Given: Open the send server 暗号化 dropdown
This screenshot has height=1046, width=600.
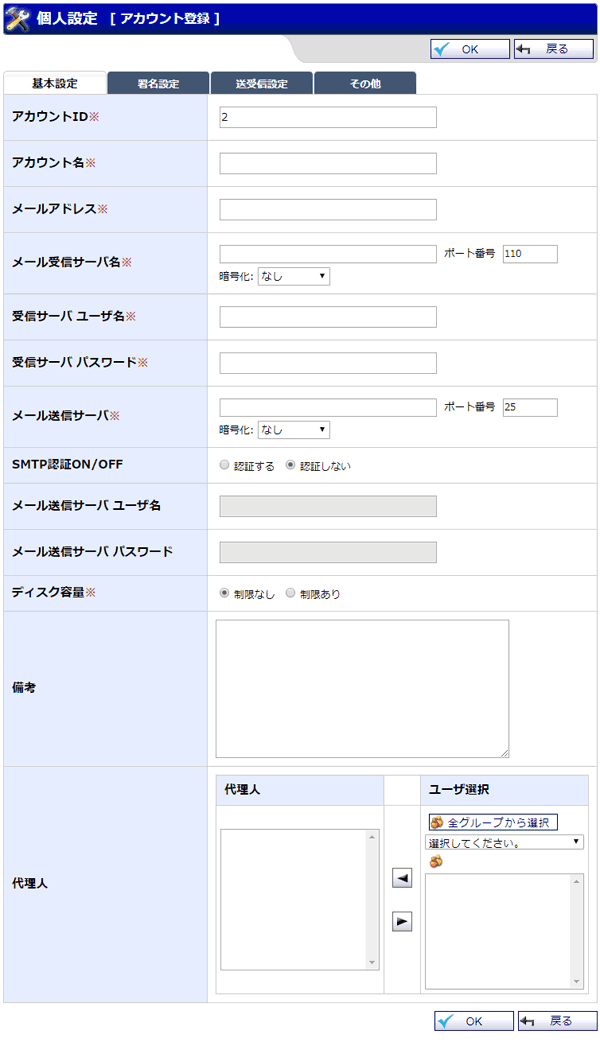Looking at the screenshot, I should point(294,430).
